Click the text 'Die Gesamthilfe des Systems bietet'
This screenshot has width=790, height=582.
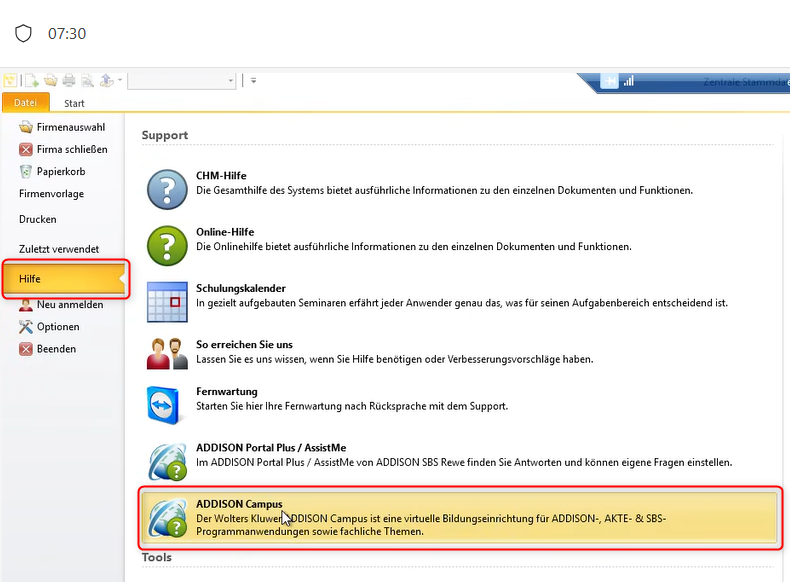coord(275,190)
